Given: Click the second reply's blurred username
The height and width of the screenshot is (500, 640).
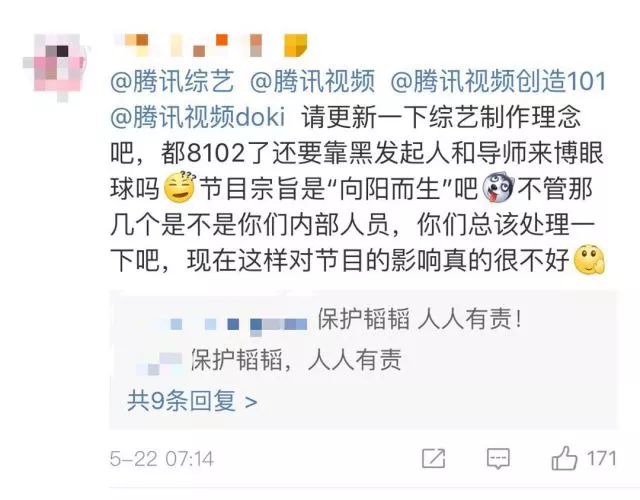Looking at the screenshot, I should tap(160, 362).
